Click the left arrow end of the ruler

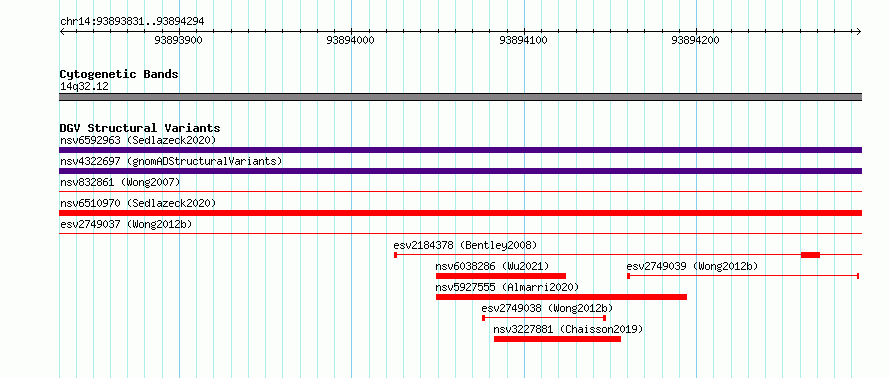(x=62, y=32)
